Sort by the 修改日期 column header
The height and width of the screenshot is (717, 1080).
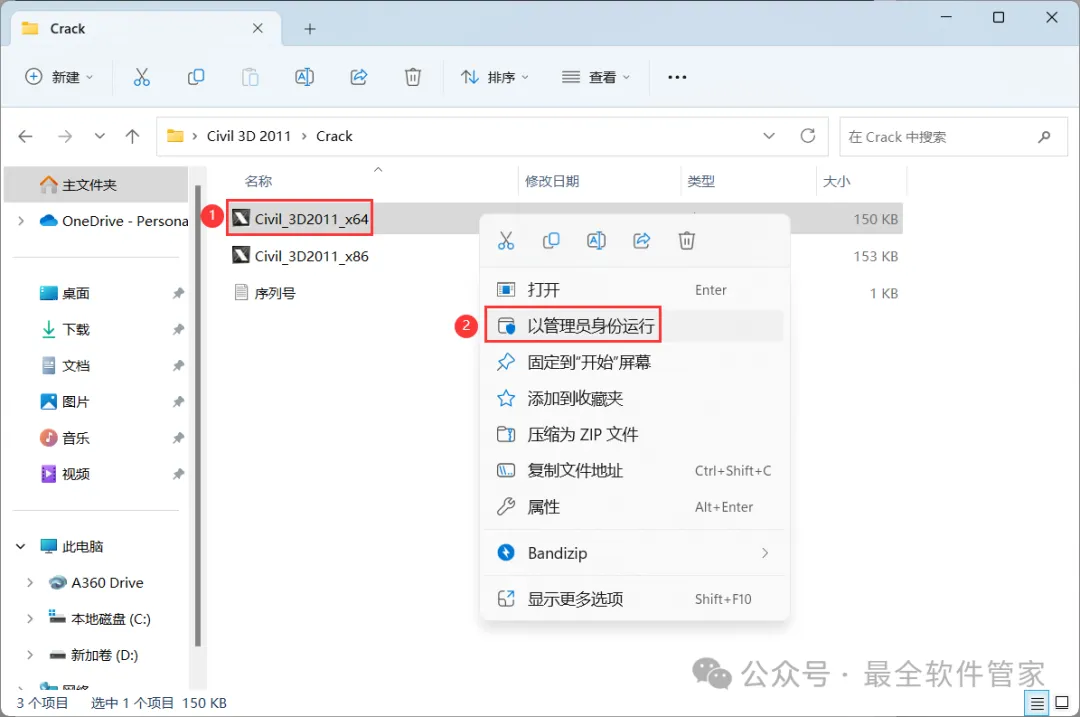(552, 181)
